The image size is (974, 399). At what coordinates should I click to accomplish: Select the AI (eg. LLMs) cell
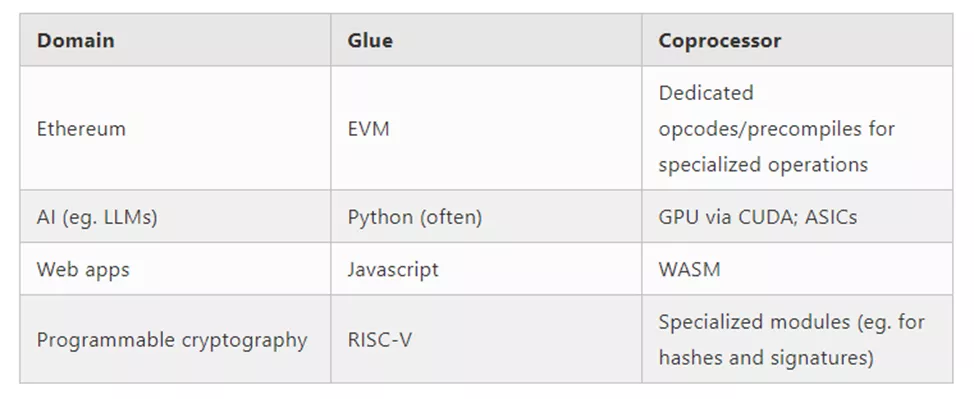175,217
